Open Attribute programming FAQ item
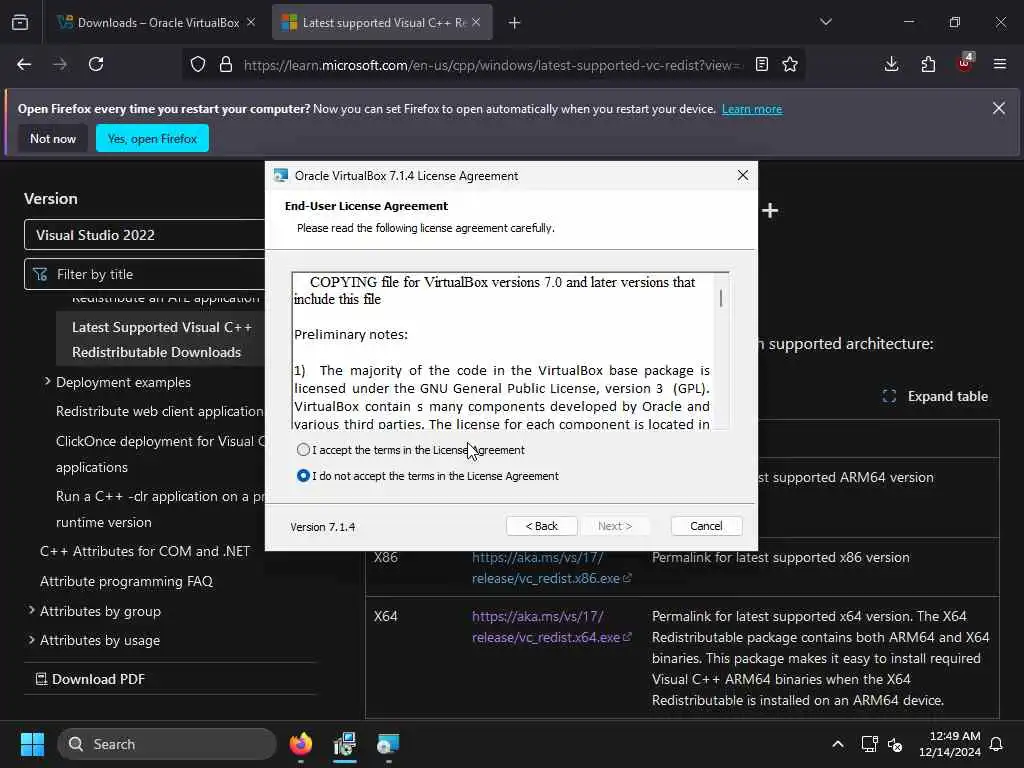This screenshot has width=1024, height=768. tap(126, 581)
